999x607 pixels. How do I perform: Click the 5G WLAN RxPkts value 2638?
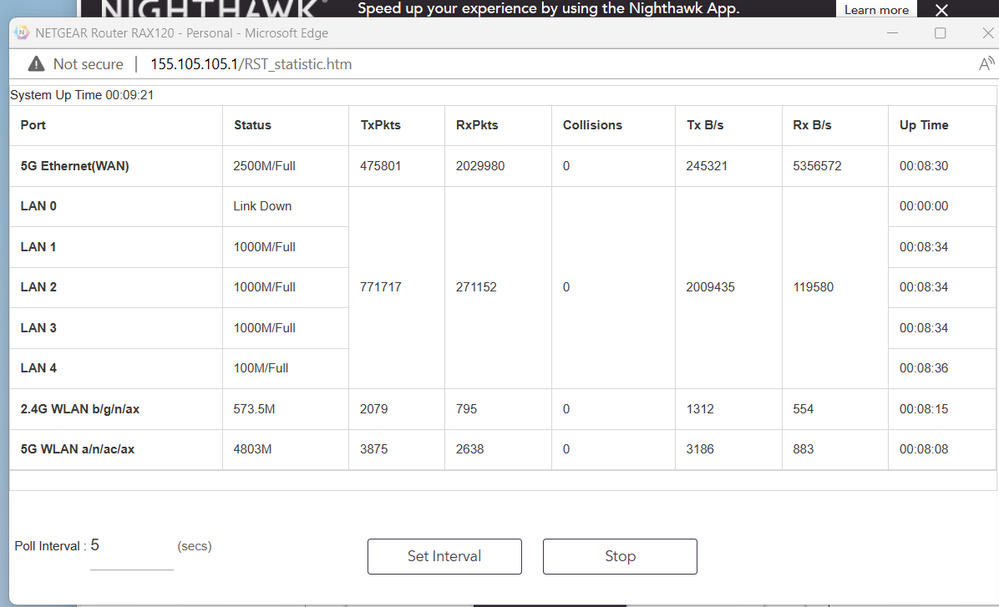(x=470, y=449)
